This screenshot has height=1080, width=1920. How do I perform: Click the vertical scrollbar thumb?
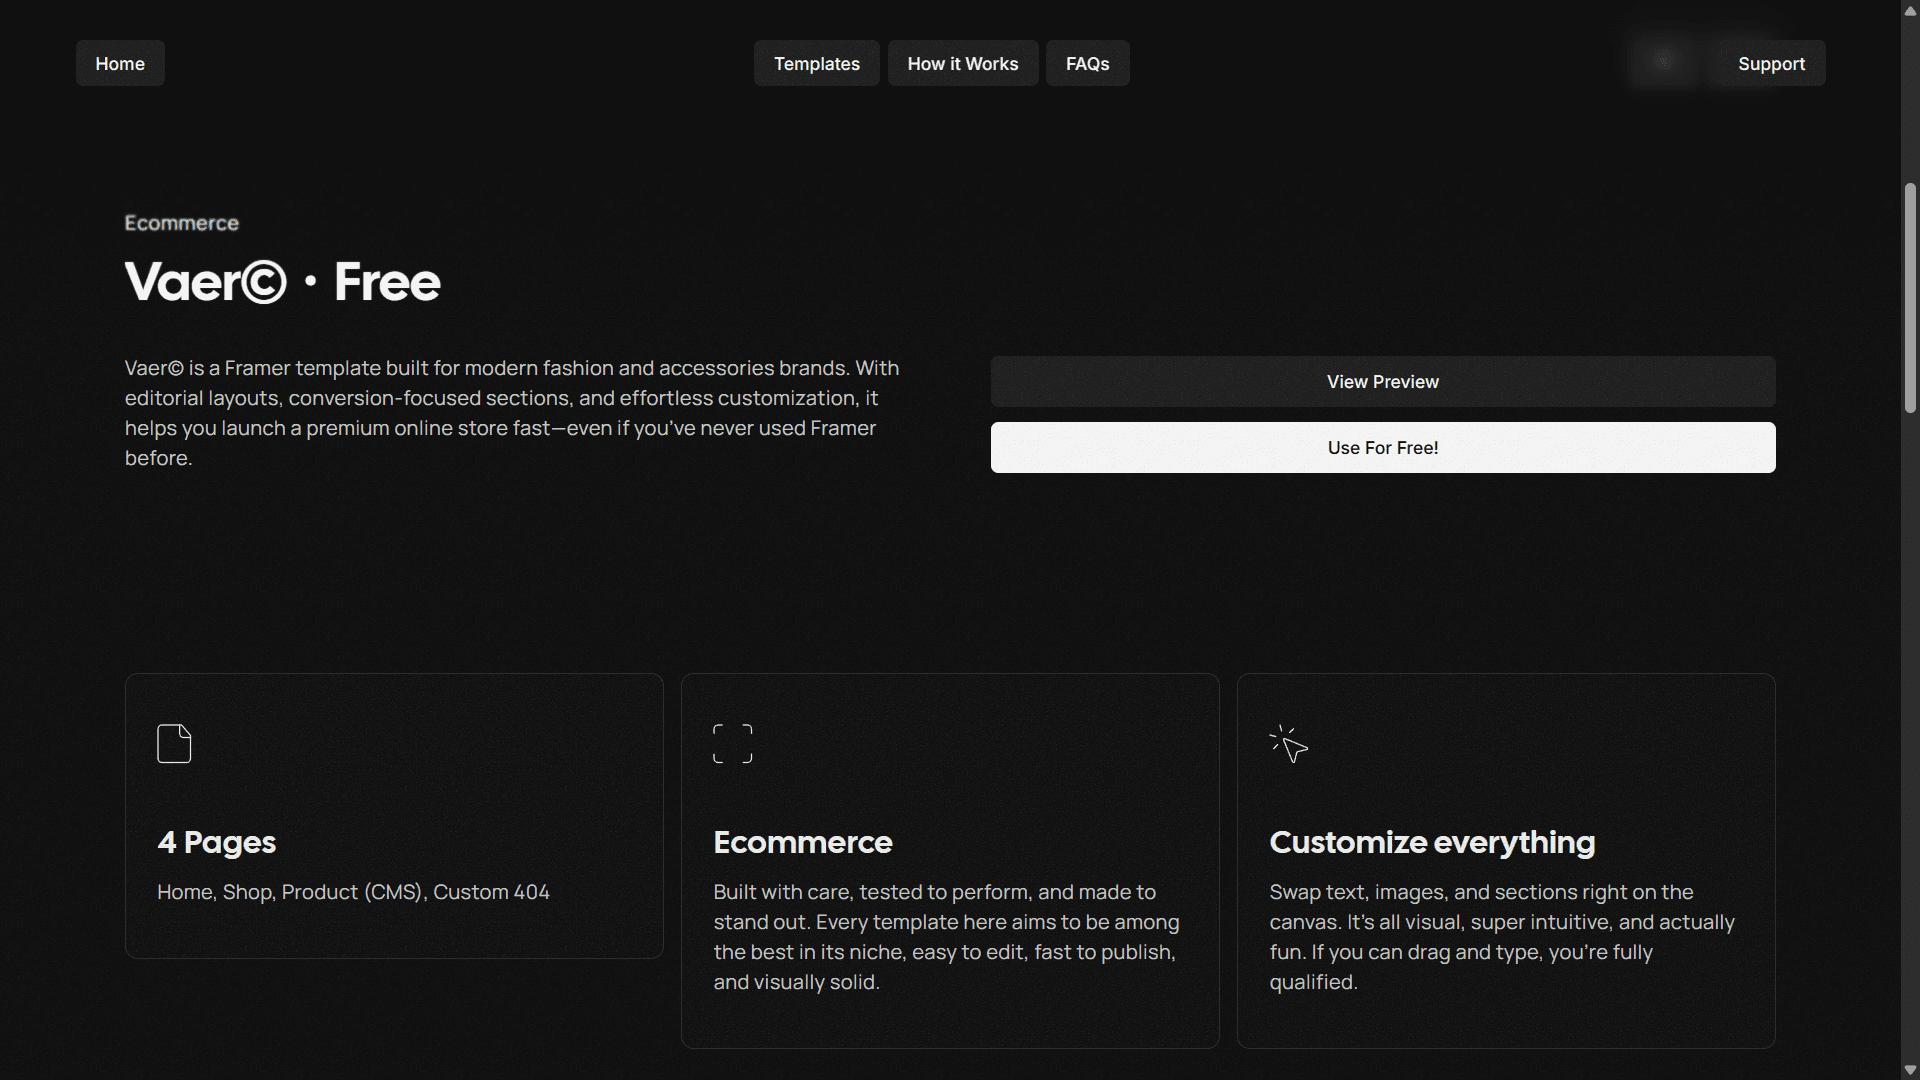click(1910, 297)
